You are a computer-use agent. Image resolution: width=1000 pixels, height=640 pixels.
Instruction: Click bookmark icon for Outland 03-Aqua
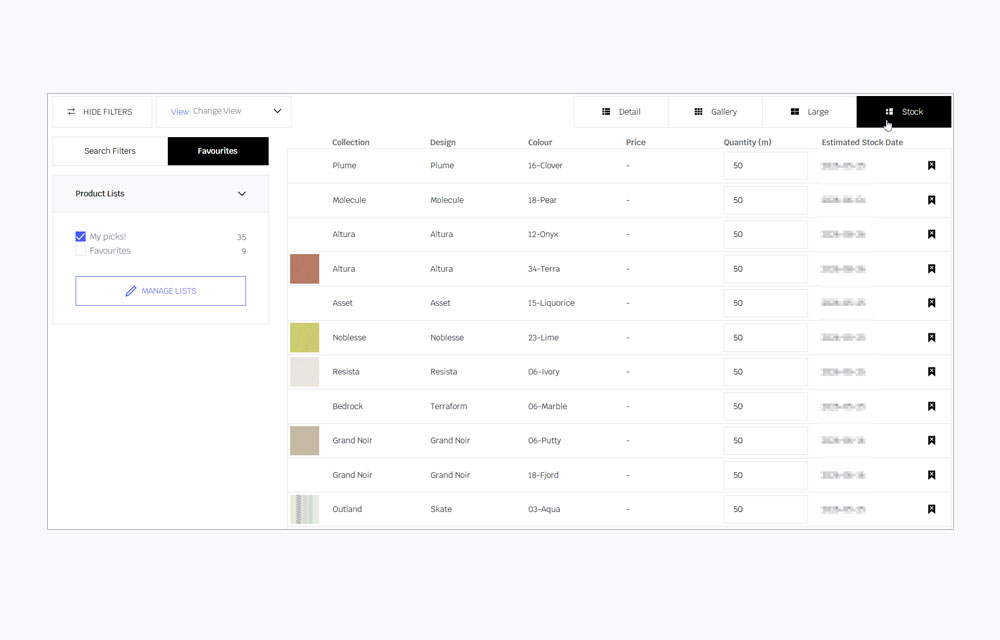coord(931,509)
